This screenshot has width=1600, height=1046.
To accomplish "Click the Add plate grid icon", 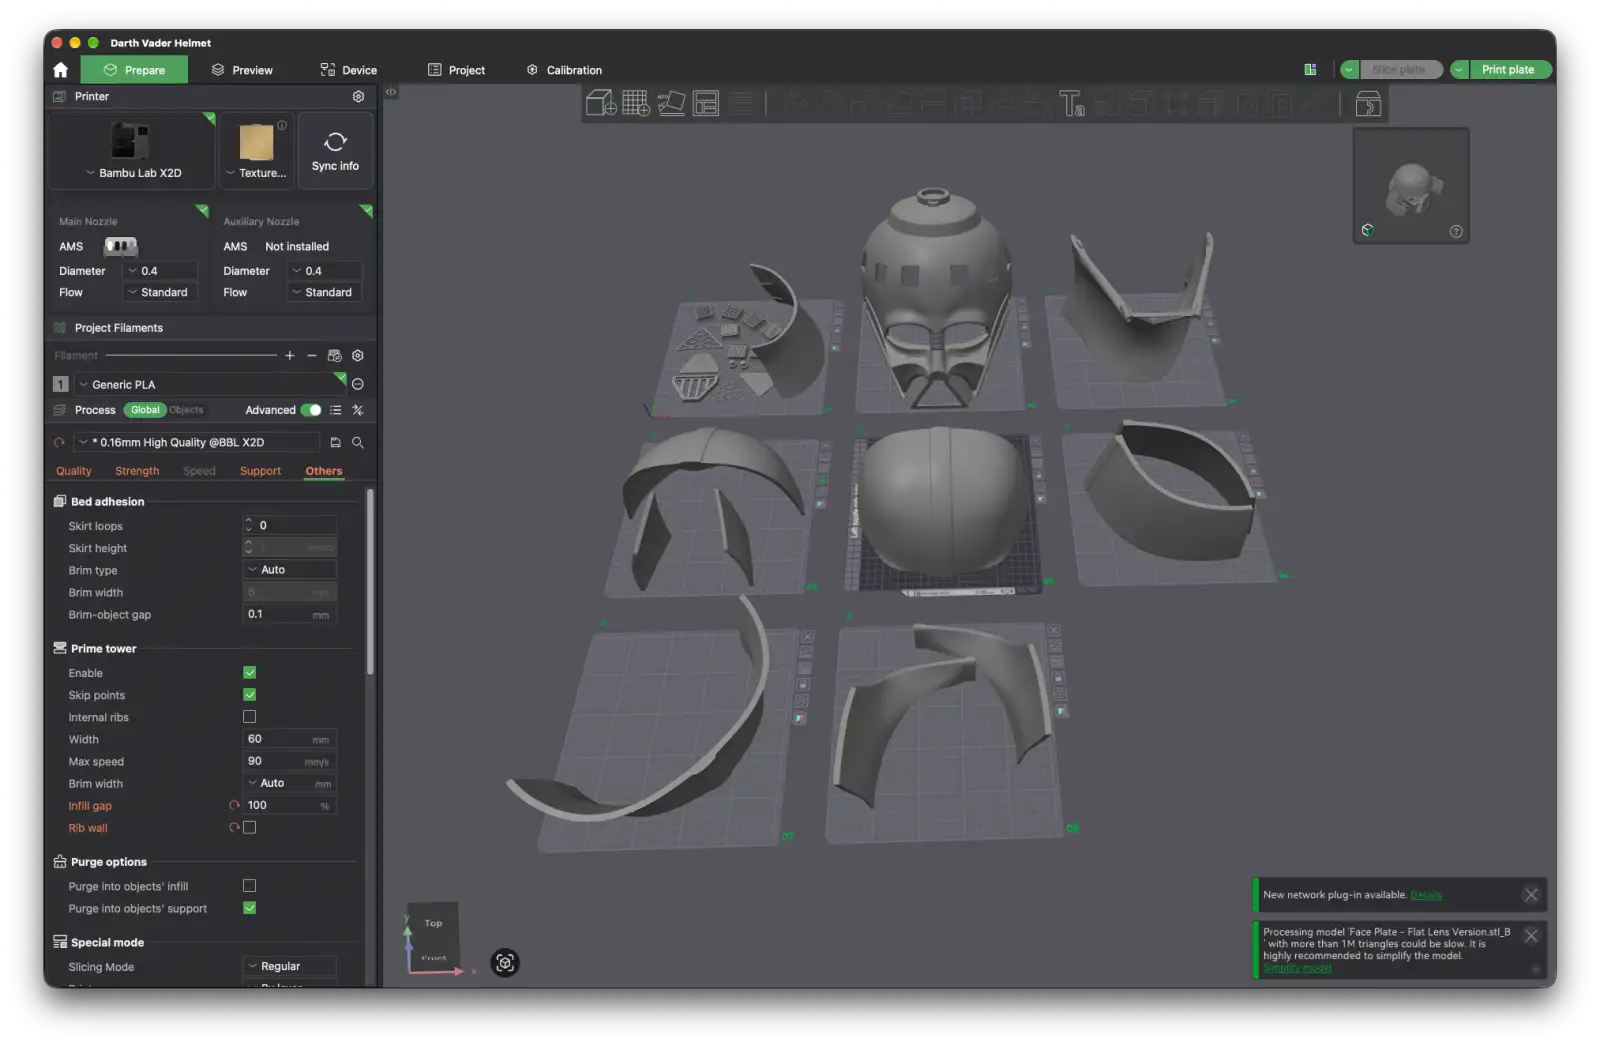I will tap(636, 103).
